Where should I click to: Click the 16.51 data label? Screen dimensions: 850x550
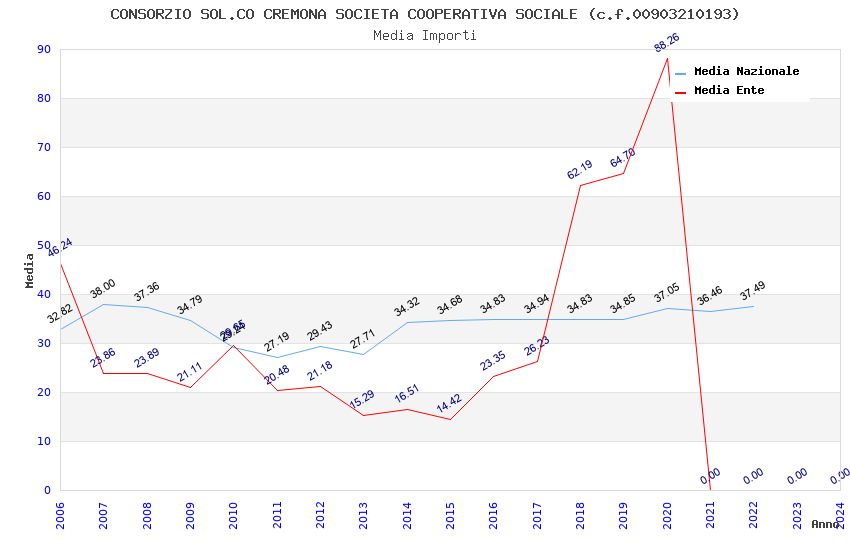pos(407,394)
